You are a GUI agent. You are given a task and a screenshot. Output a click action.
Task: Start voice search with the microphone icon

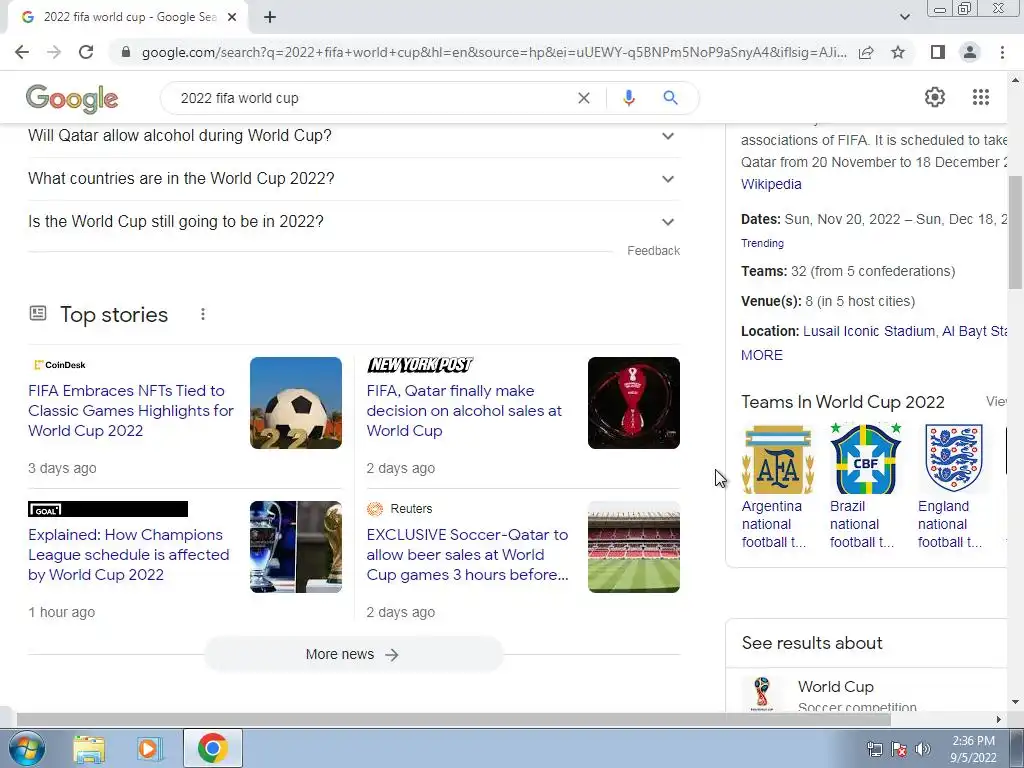point(628,98)
